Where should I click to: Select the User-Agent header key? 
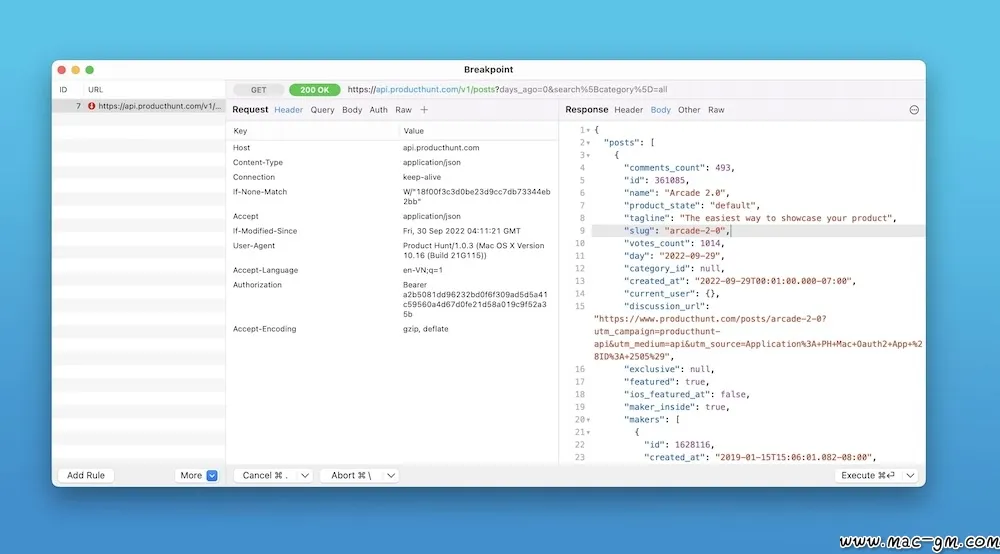coord(254,246)
